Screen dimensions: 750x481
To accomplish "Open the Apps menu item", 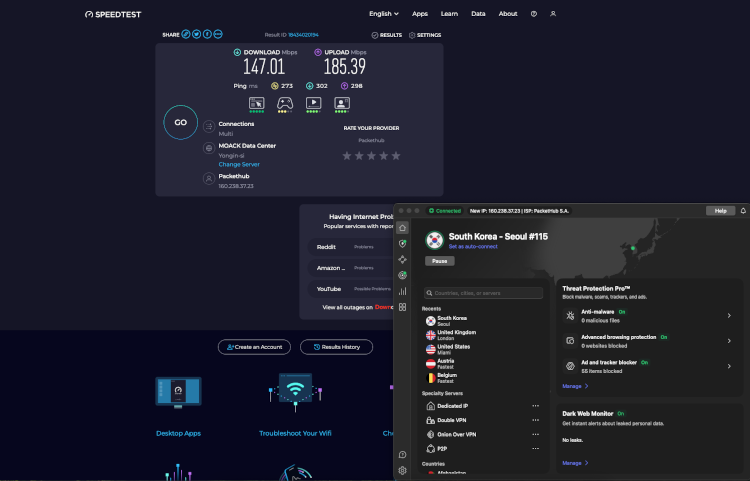I will [x=419, y=14].
